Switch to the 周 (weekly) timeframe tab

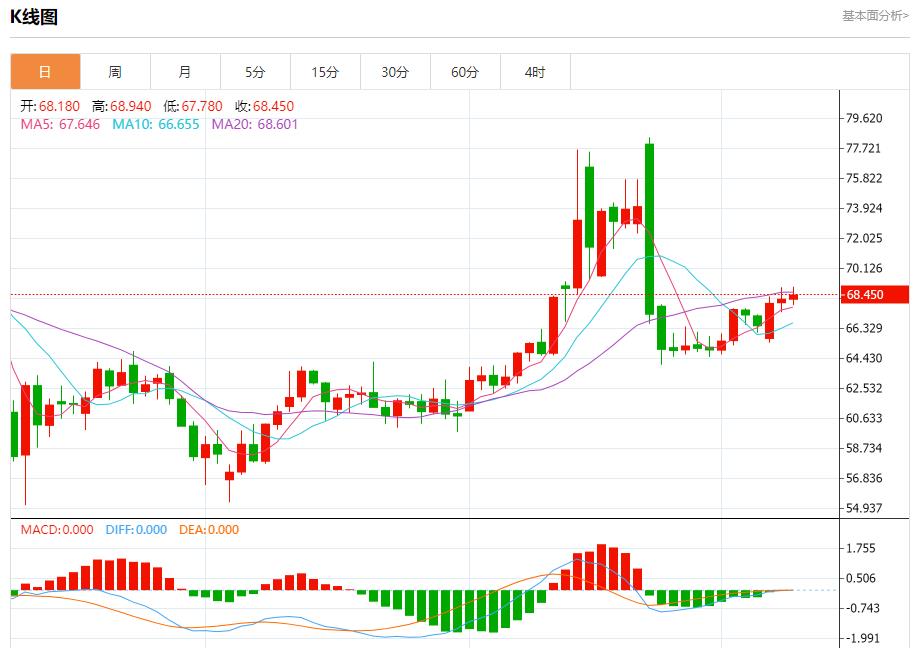point(114,71)
